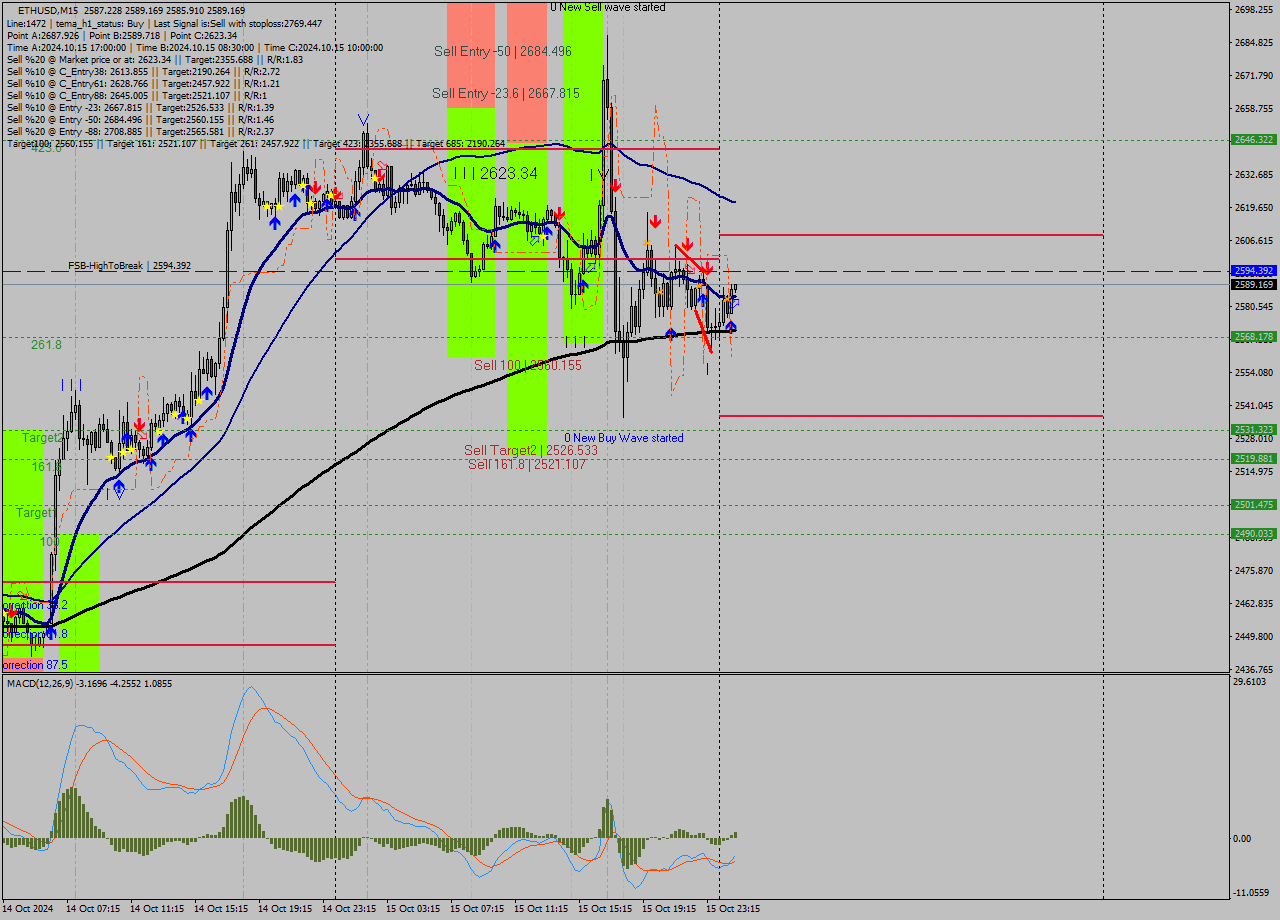The height and width of the screenshot is (920, 1280).
Task: Select the 'Sell %20 @ Entry -88' row
Action: 140,131
